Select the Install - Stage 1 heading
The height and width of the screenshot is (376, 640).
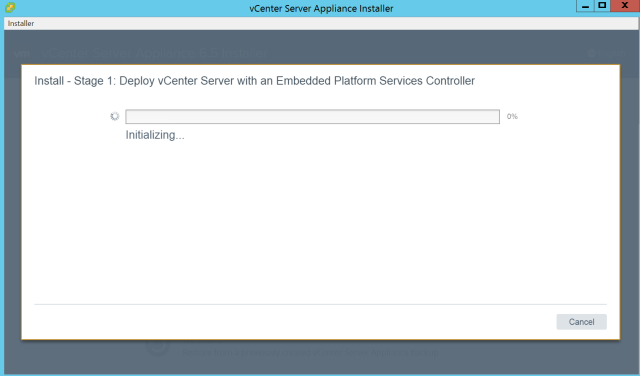[254, 81]
